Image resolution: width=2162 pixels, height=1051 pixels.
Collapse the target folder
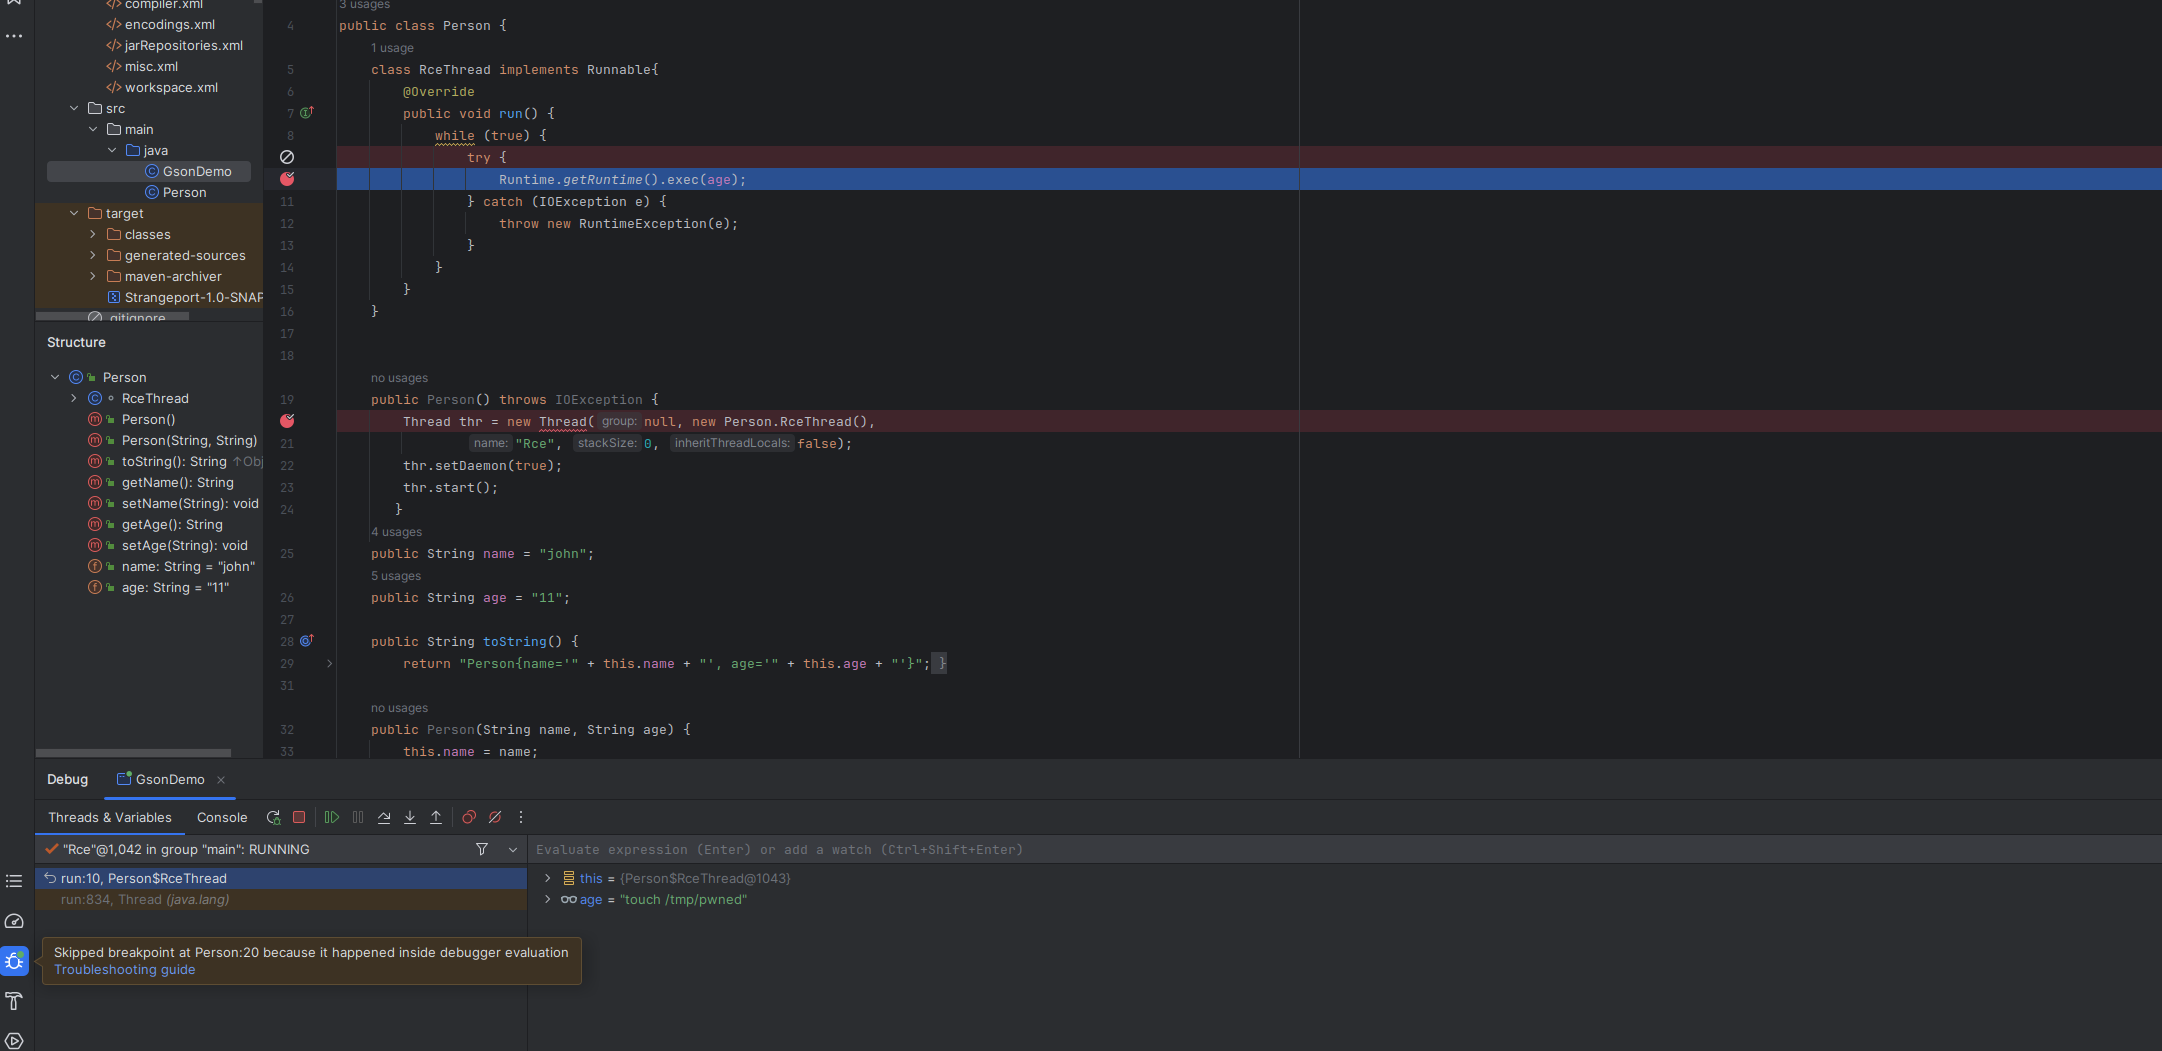click(74, 213)
